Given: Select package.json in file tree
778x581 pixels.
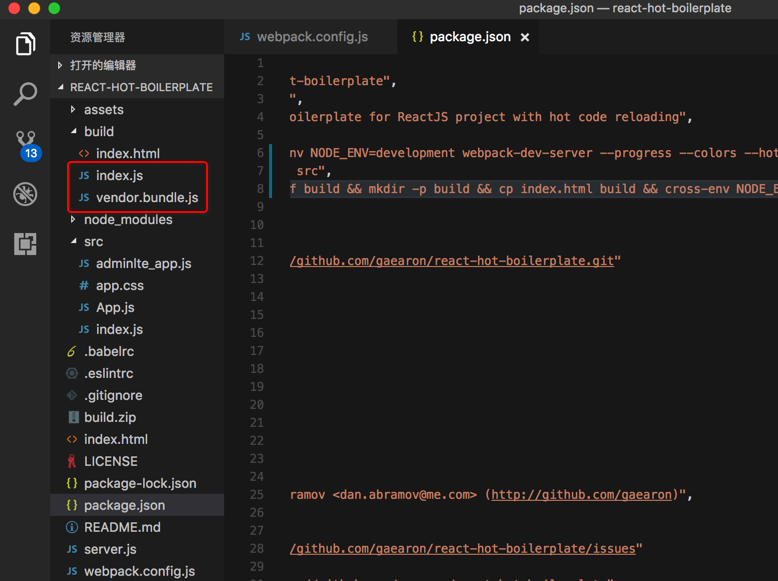Looking at the screenshot, I should pyautogui.click(x=137, y=505).
